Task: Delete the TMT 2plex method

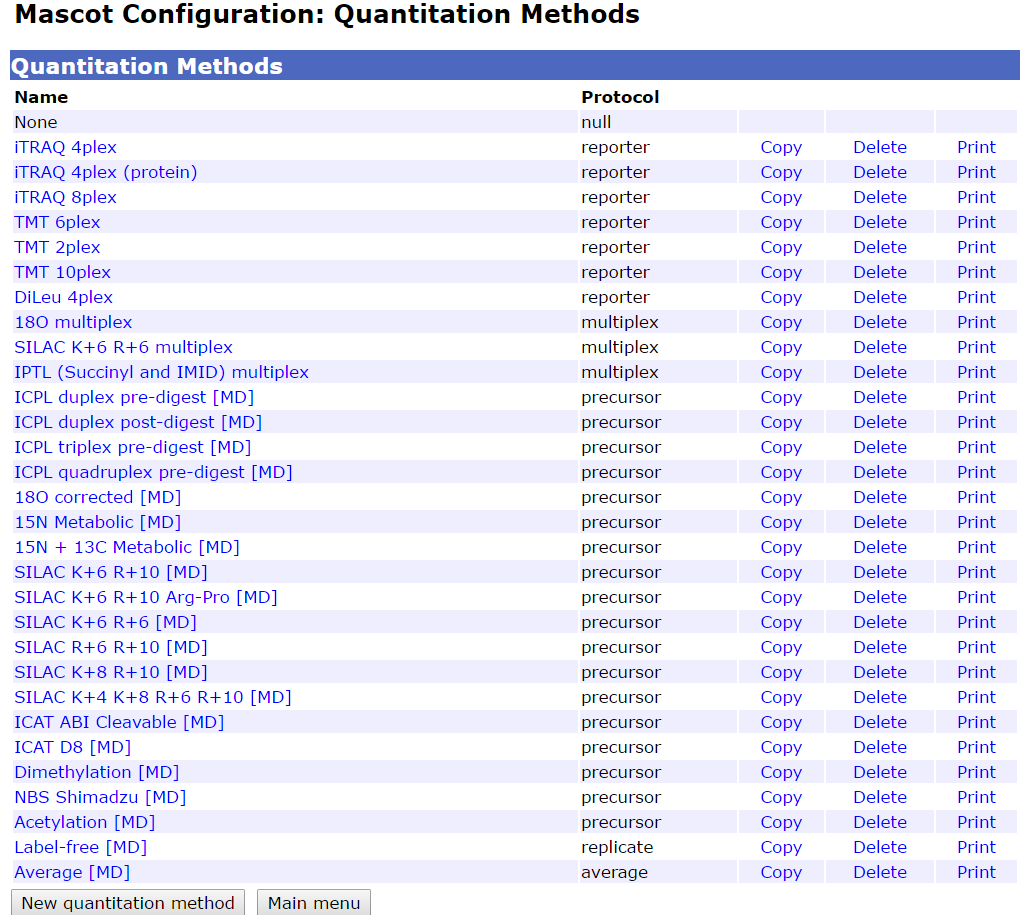Action: (880, 247)
